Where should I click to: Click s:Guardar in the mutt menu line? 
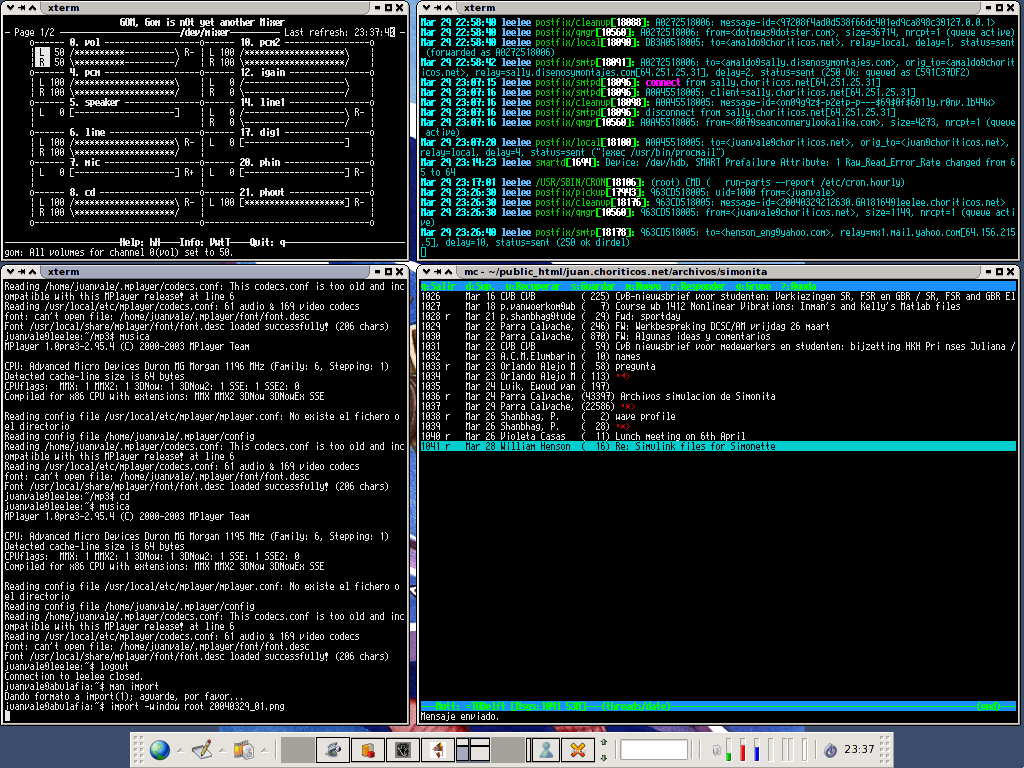(594, 287)
